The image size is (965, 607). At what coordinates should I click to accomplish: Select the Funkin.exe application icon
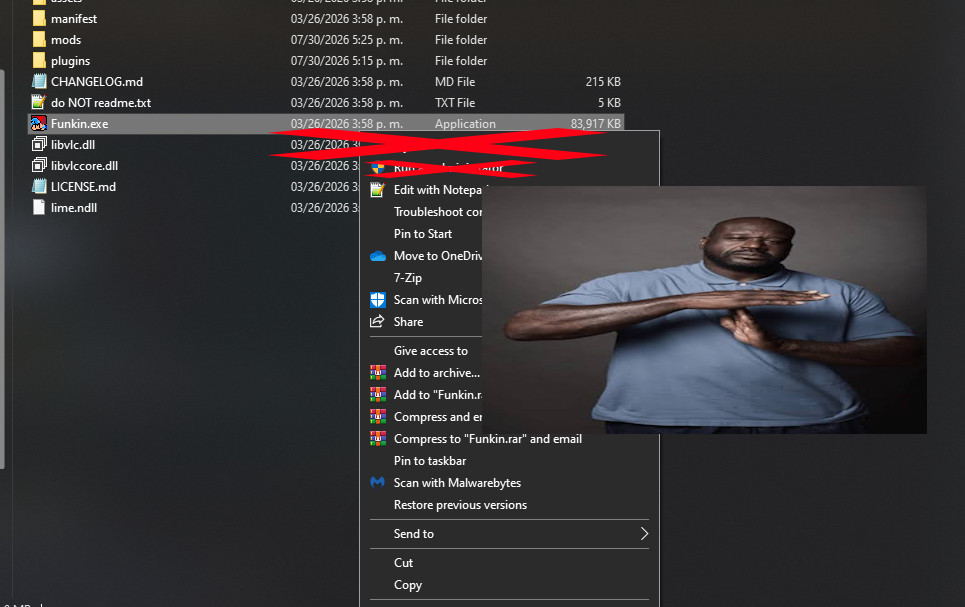pos(39,124)
